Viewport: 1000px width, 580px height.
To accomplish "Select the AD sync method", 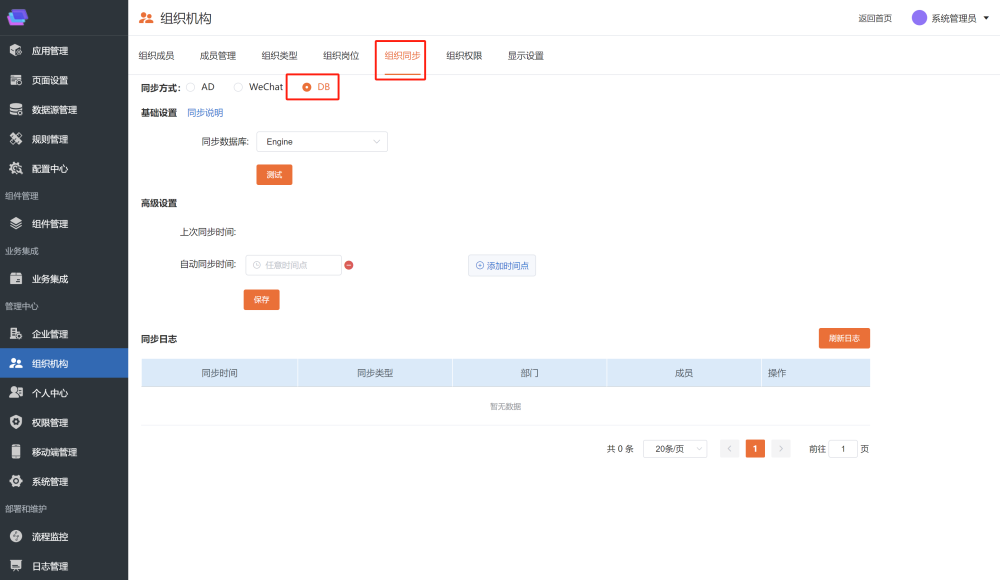I will [x=191, y=87].
